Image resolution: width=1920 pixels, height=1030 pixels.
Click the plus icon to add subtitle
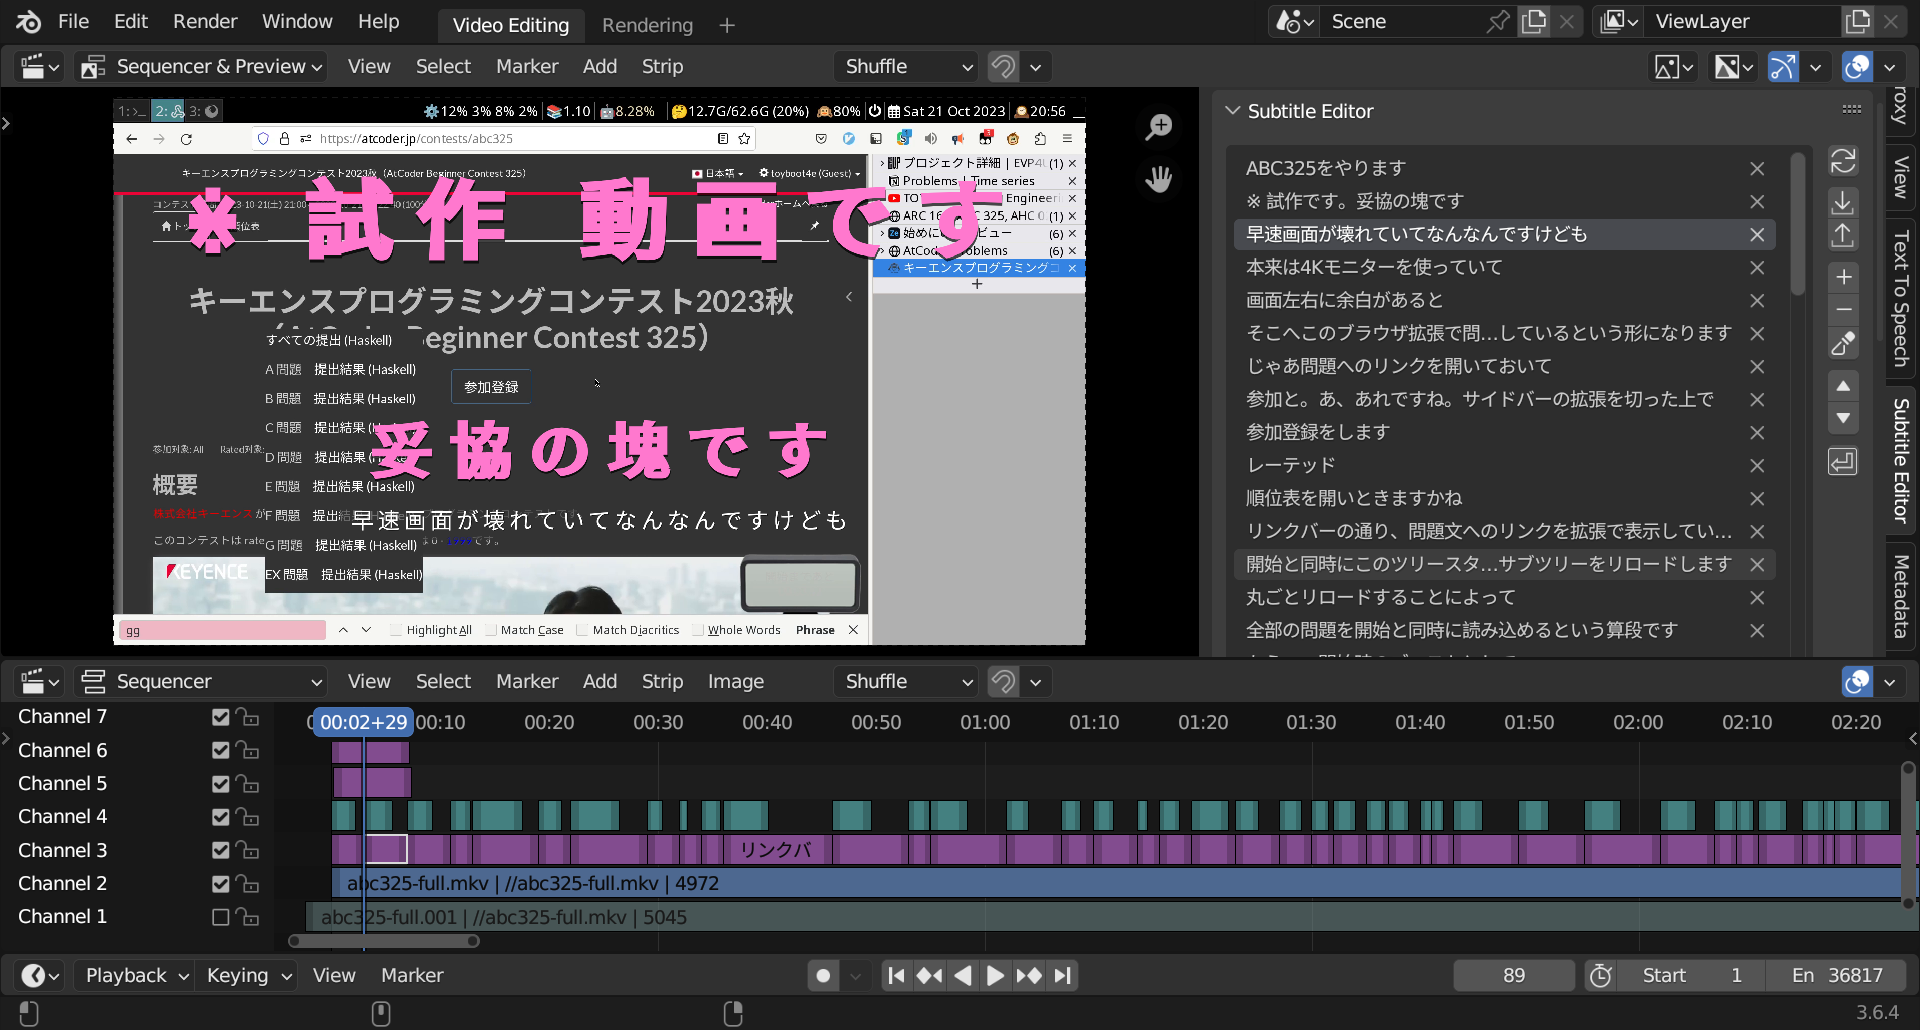pyautogui.click(x=1844, y=277)
